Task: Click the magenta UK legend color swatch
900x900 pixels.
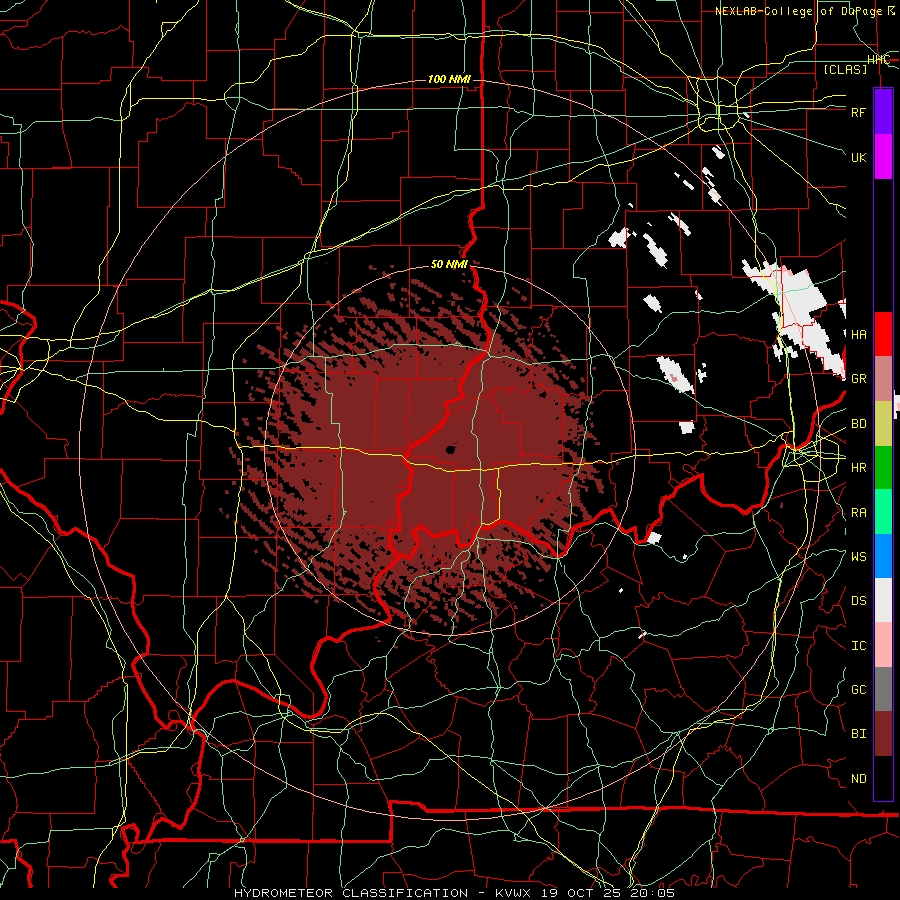Action: [x=883, y=156]
